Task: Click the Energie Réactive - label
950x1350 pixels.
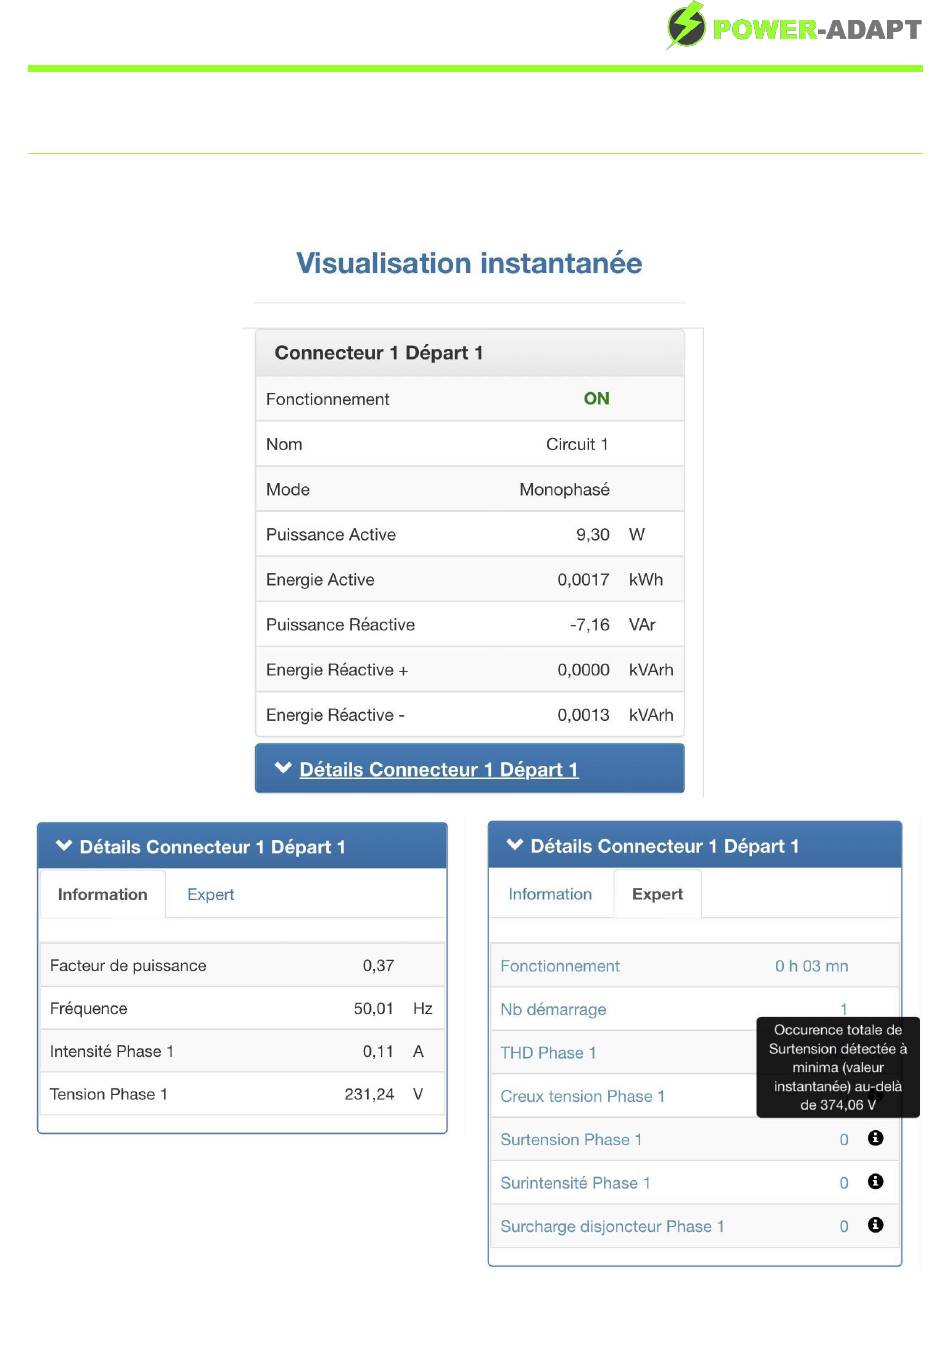Action: (x=335, y=715)
